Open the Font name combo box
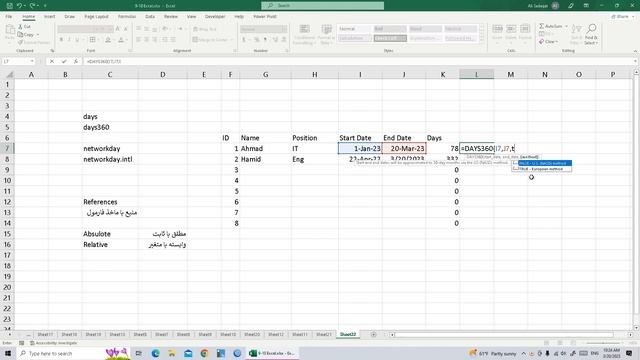The image size is (640, 360). (76, 29)
